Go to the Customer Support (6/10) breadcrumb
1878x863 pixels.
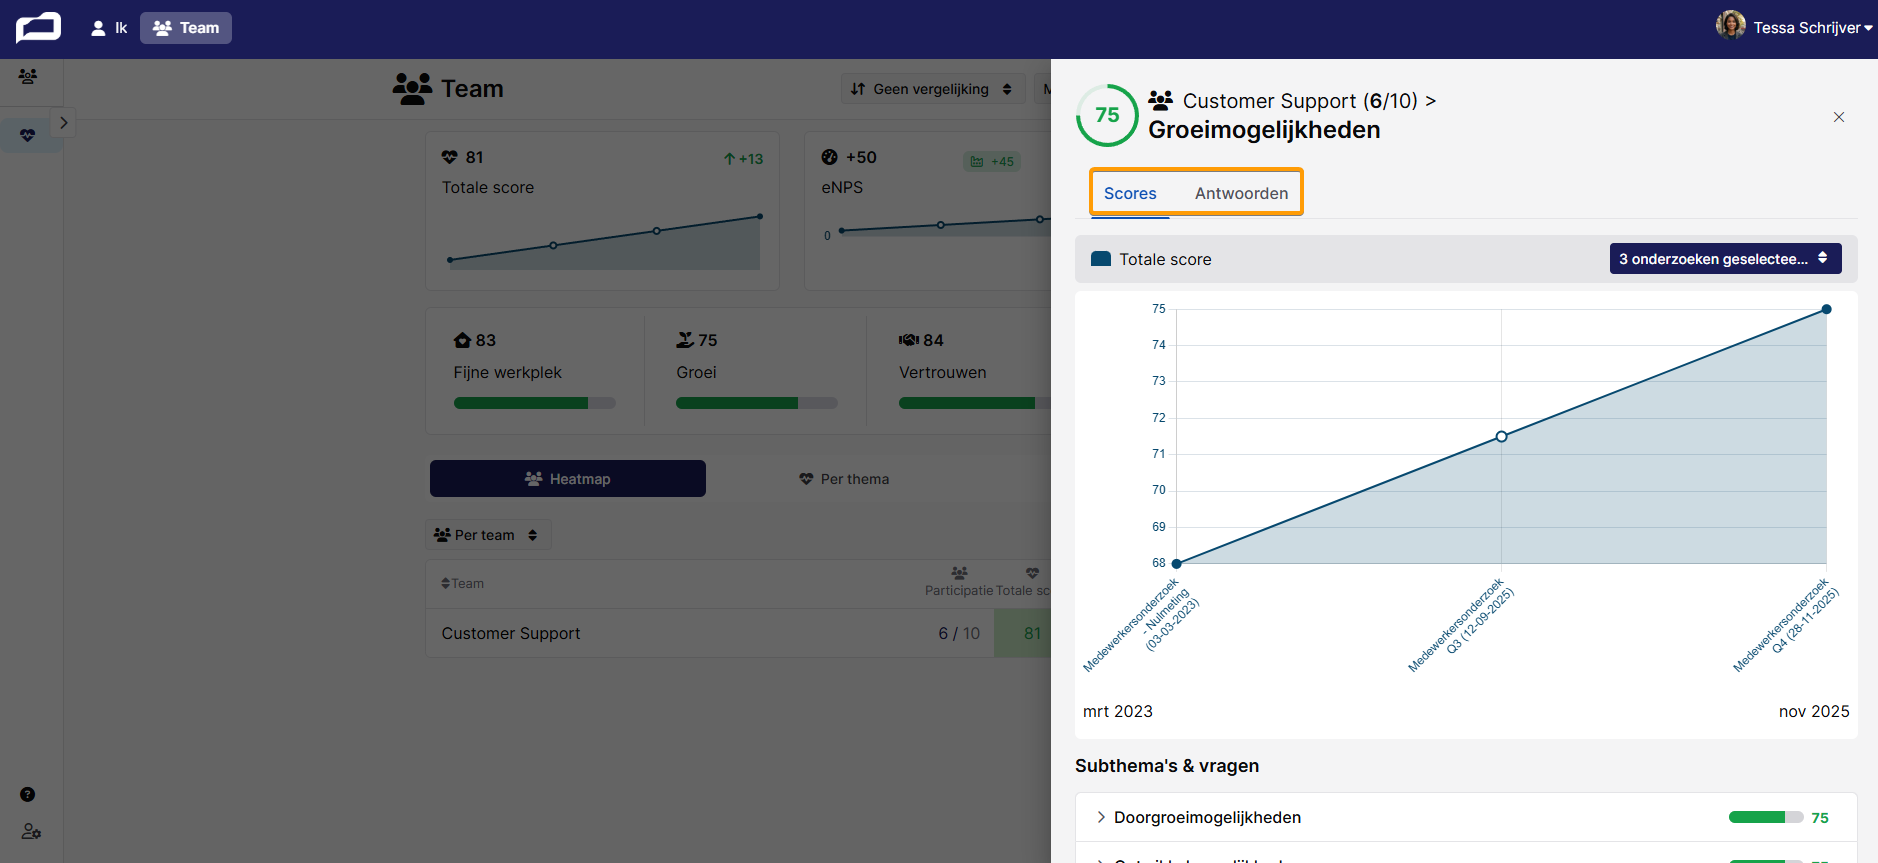coord(1300,101)
